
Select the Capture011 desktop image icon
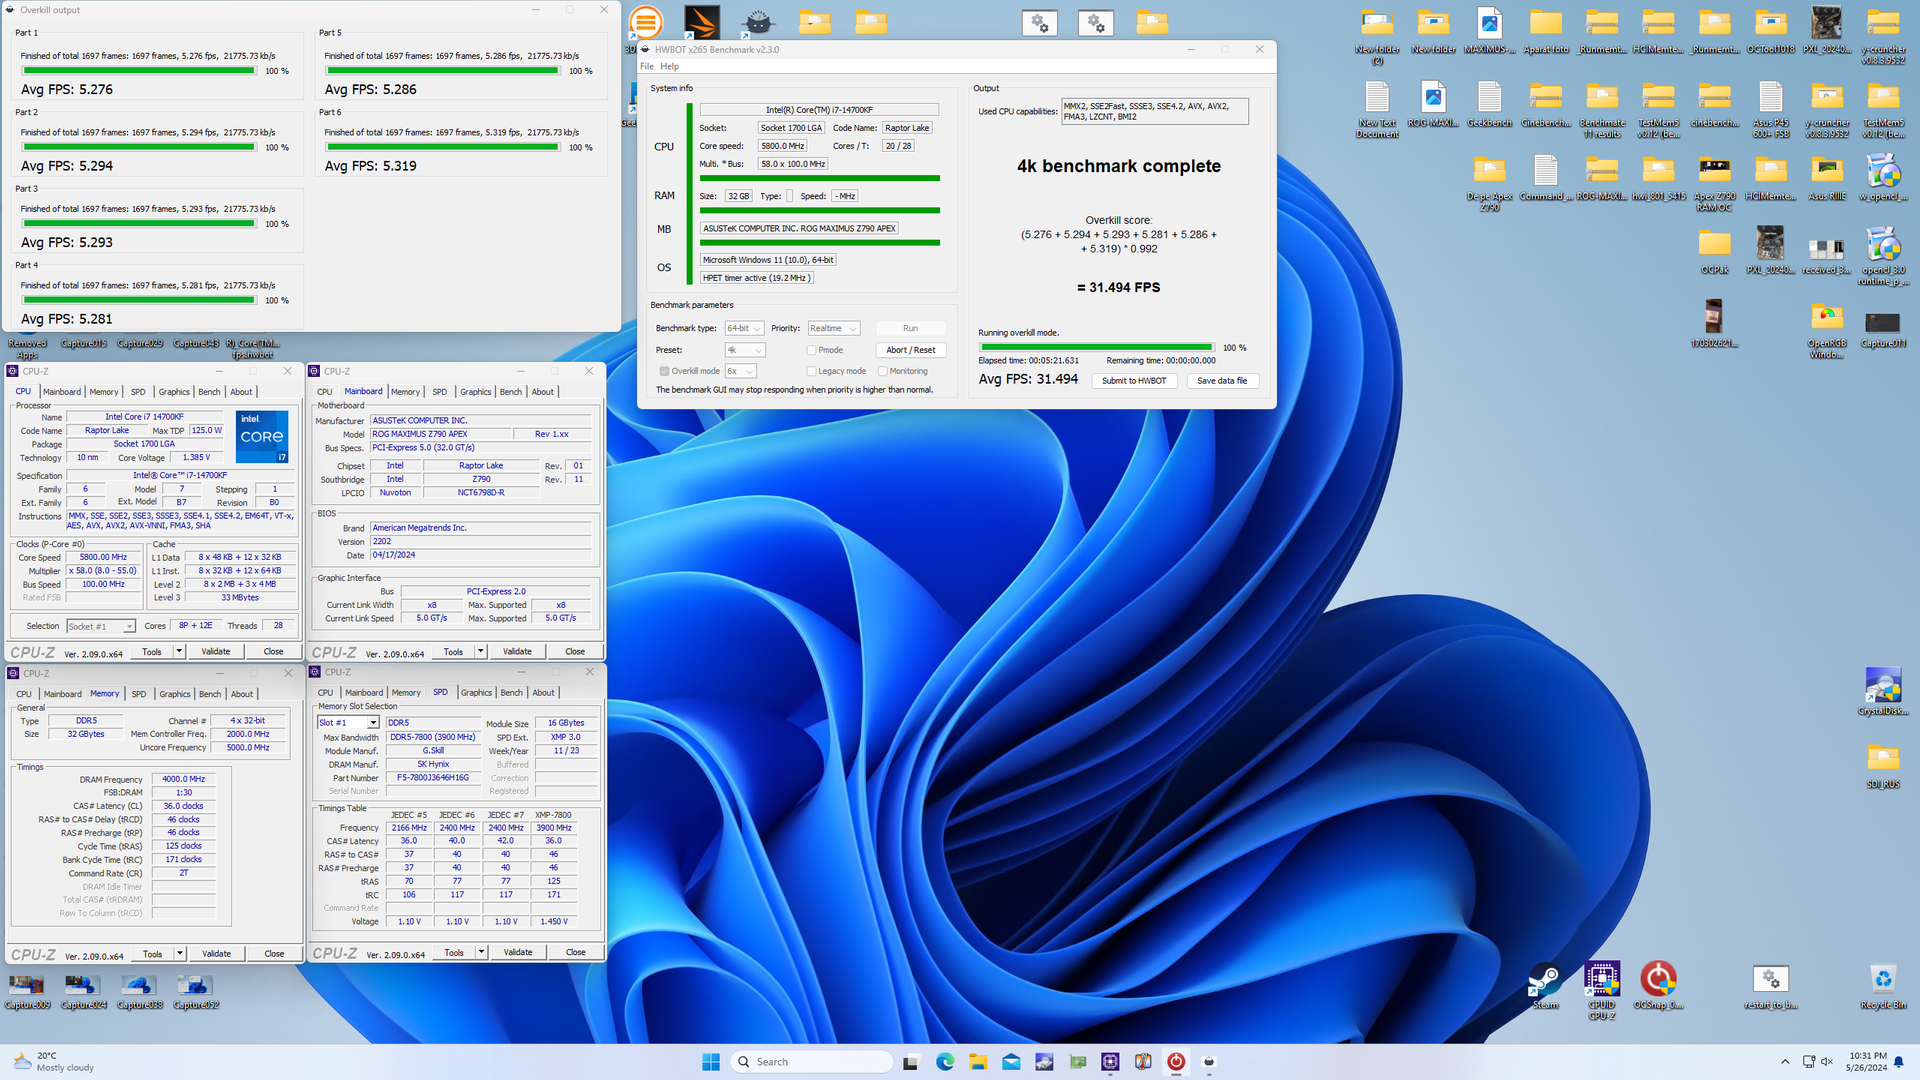pos(1883,328)
